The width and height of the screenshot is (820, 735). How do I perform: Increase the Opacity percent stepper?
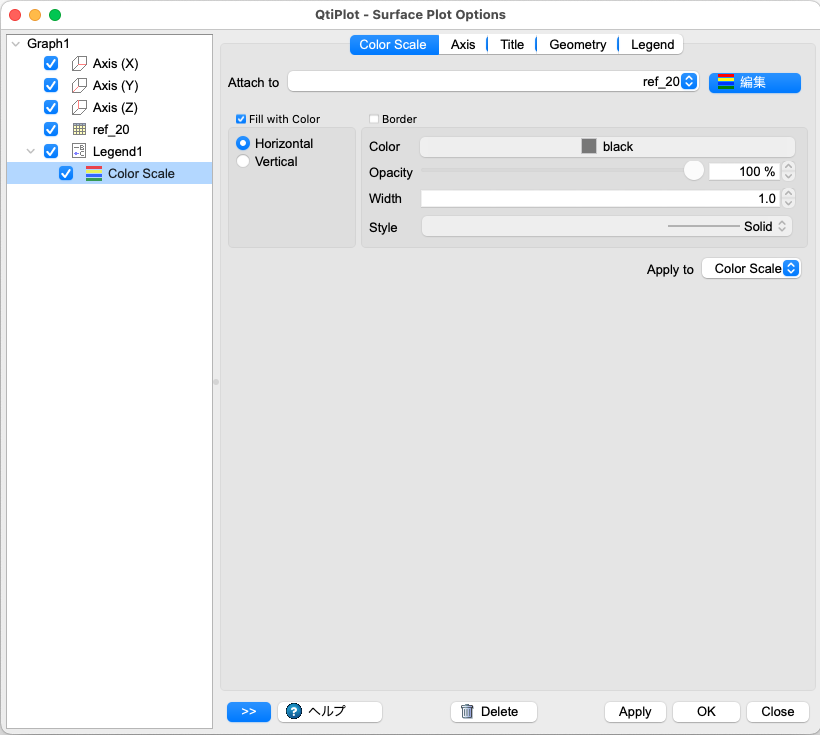coord(789,166)
